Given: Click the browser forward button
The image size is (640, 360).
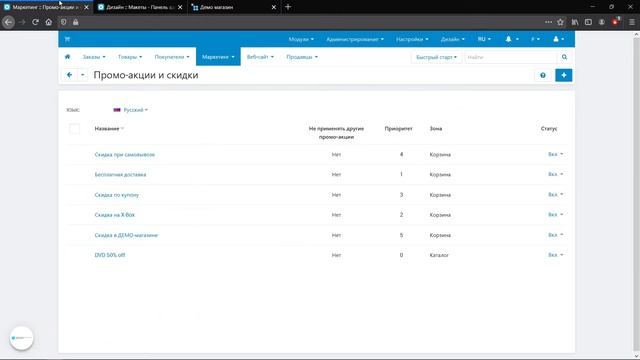Looking at the screenshot, I should click(22, 22).
